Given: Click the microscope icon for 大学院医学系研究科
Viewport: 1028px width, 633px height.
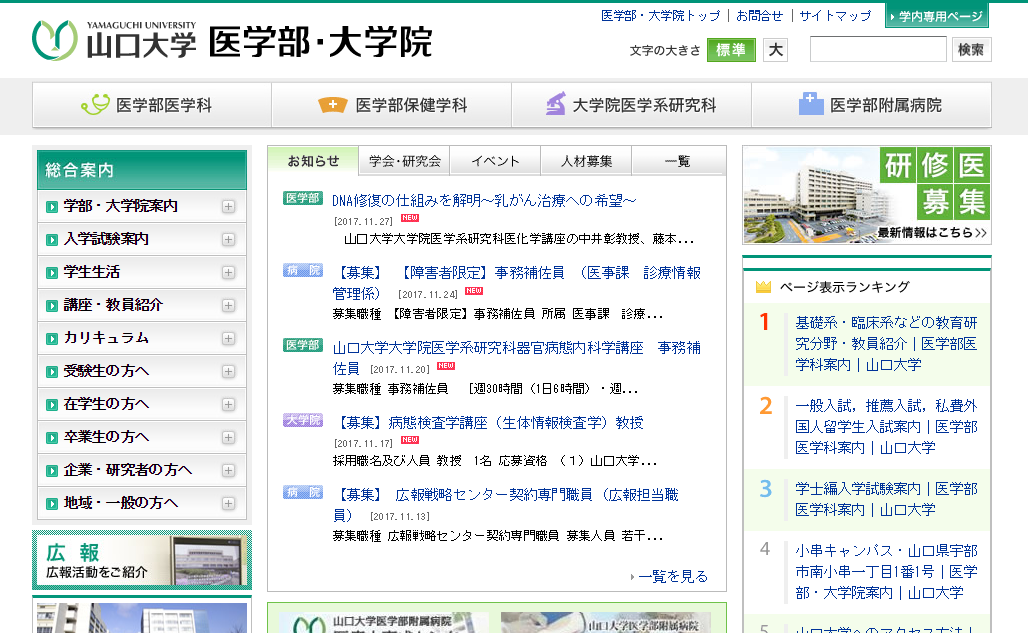Looking at the screenshot, I should 556,104.
